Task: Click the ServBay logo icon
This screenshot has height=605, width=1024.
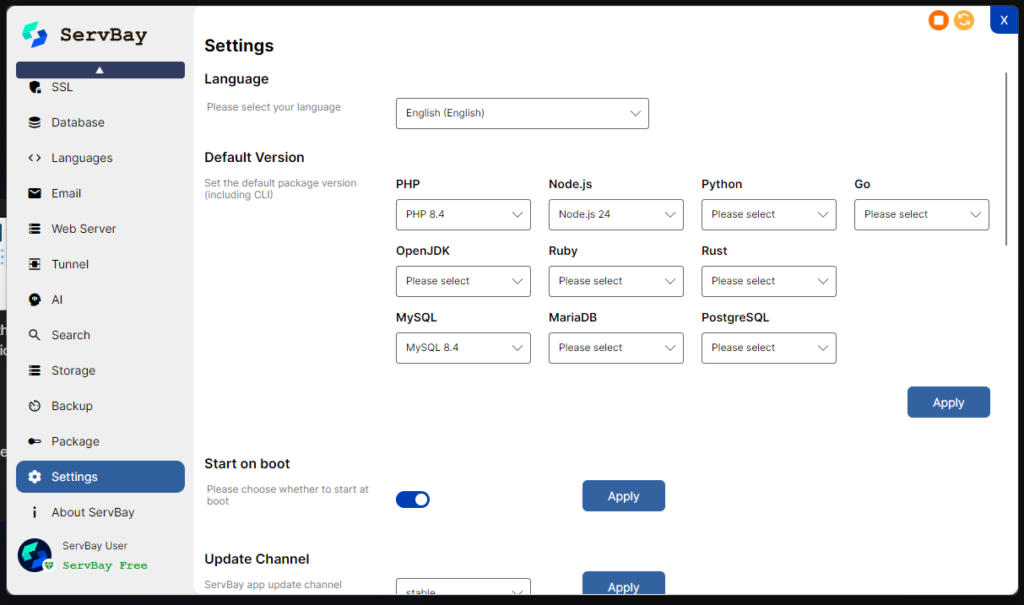Action: (35, 35)
